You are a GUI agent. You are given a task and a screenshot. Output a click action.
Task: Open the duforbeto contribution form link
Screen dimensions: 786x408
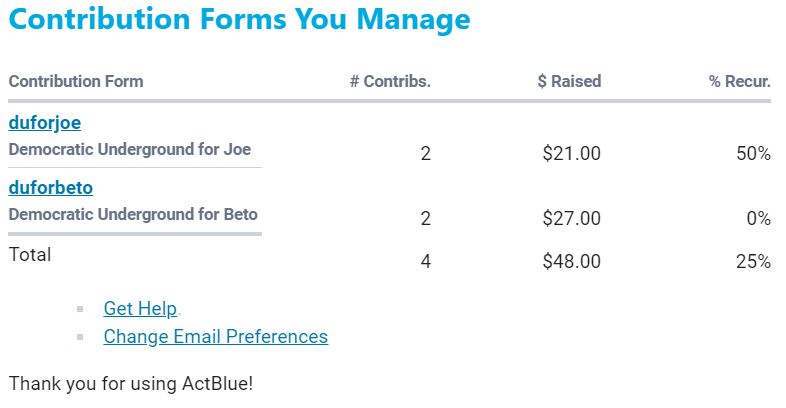(51, 187)
